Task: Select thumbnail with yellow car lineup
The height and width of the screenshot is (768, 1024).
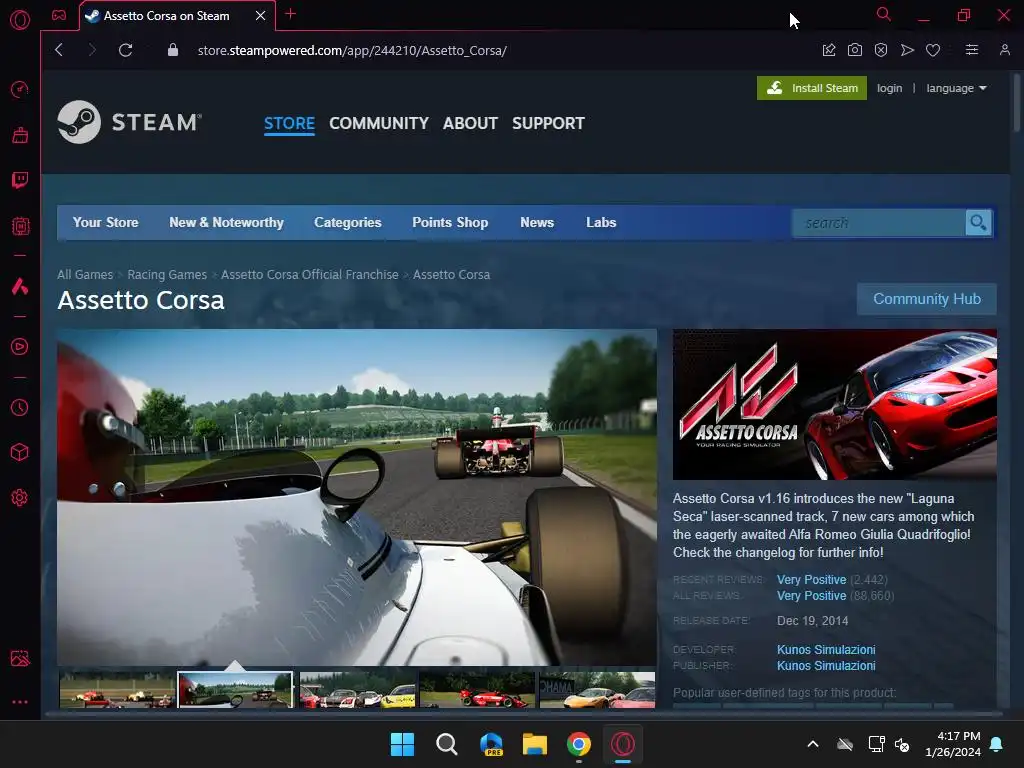Action: click(357, 690)
